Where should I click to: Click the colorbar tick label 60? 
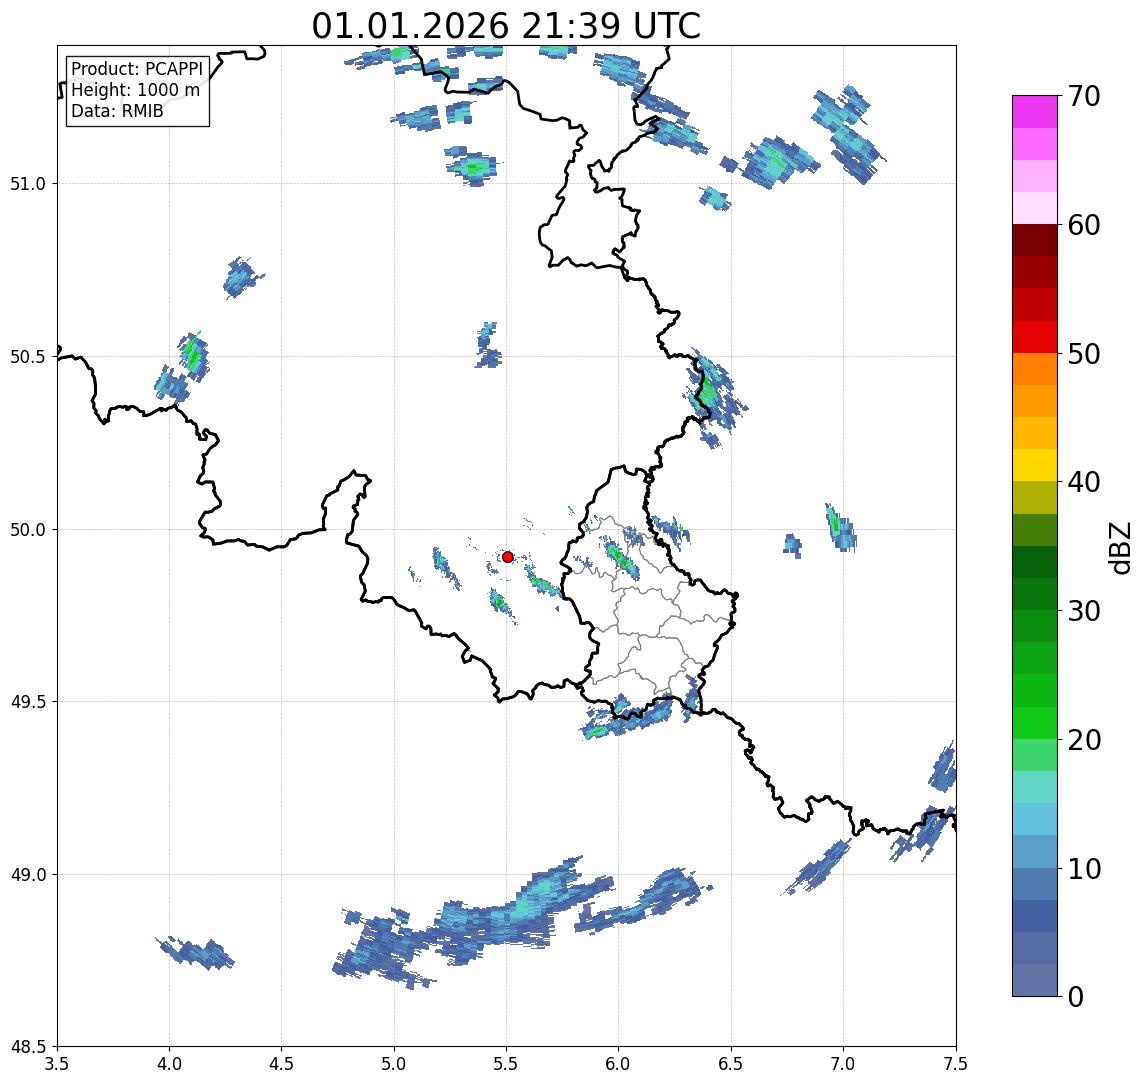1084,225
